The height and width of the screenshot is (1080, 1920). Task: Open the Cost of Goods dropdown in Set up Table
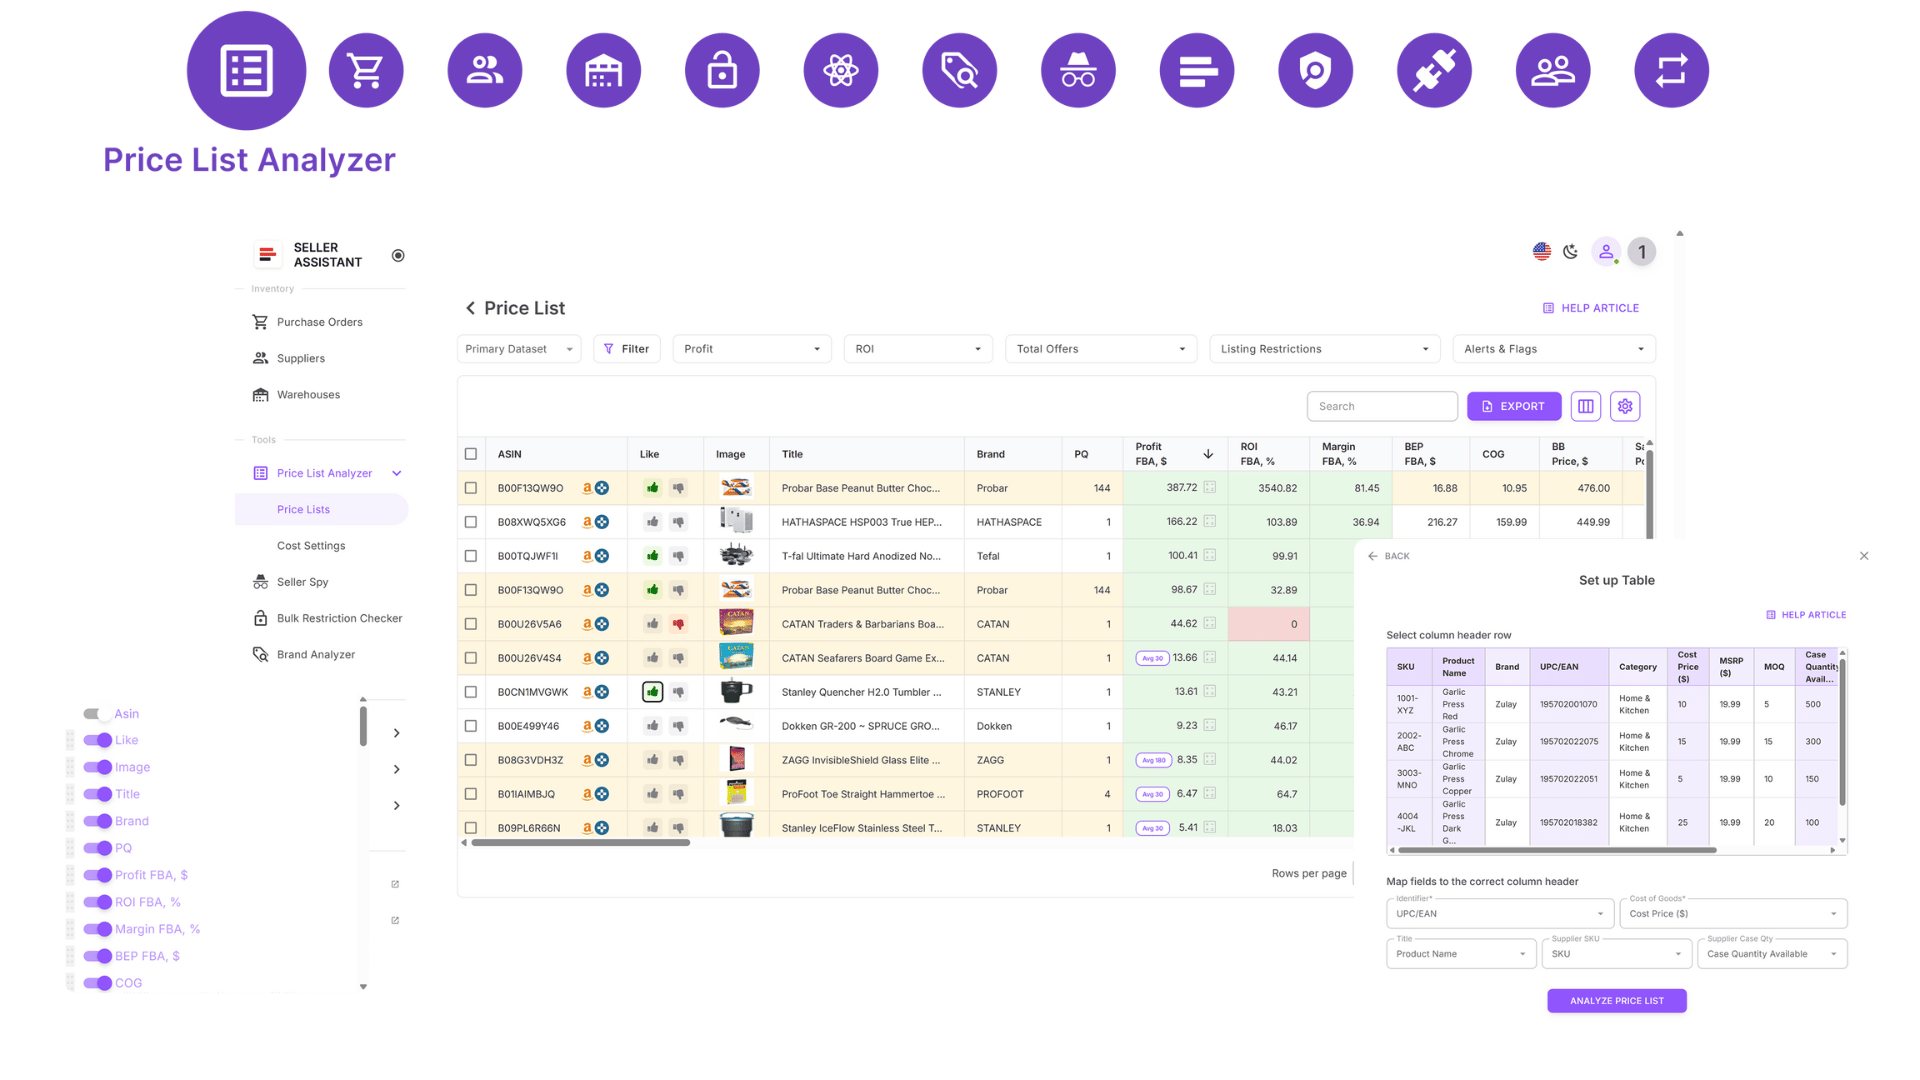(x=1733, y=913)
